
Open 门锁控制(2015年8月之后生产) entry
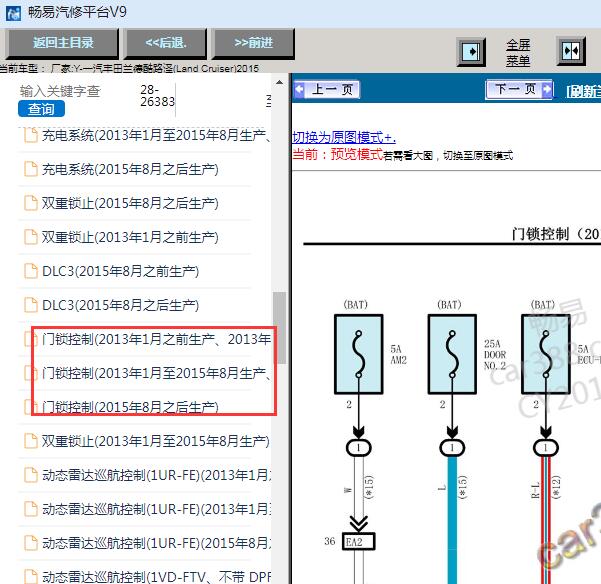(130, 407)
